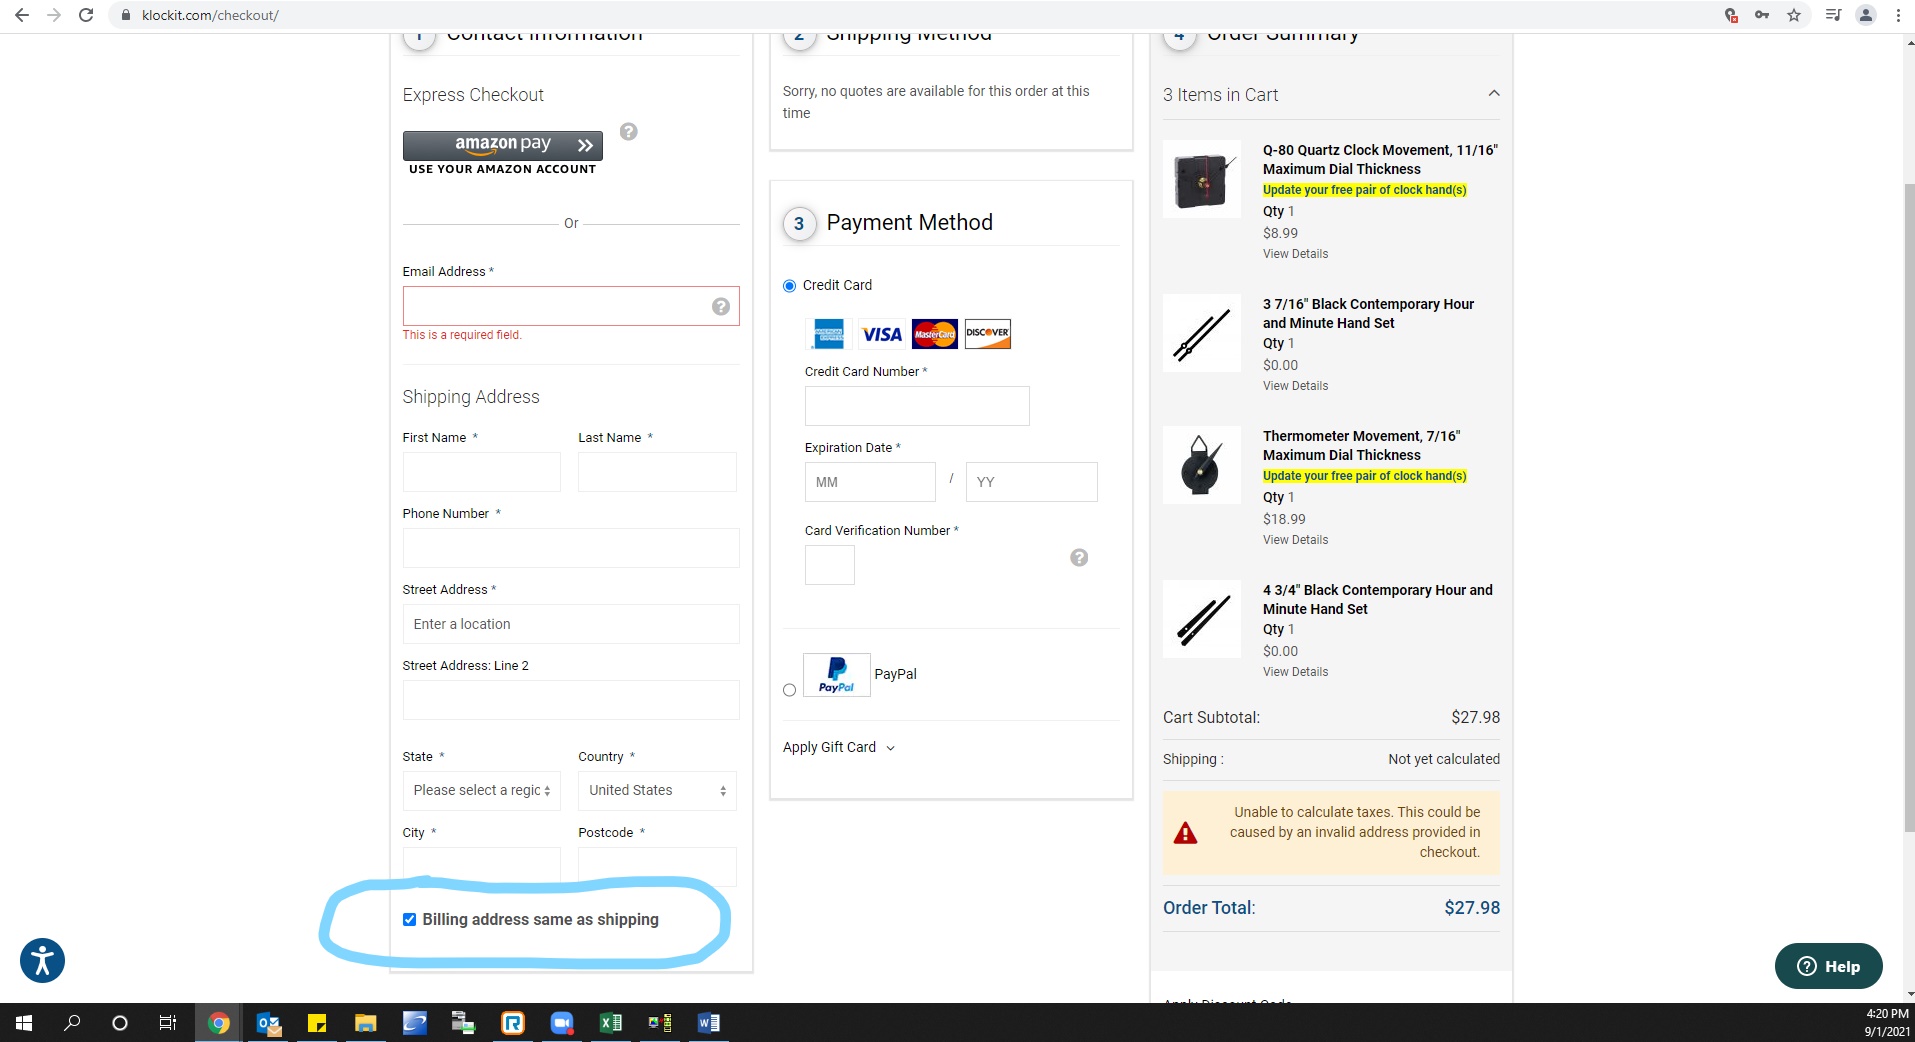Screen dimensions: 1915x1042
Task: Click the MasterCard logo
Action: 935,334
